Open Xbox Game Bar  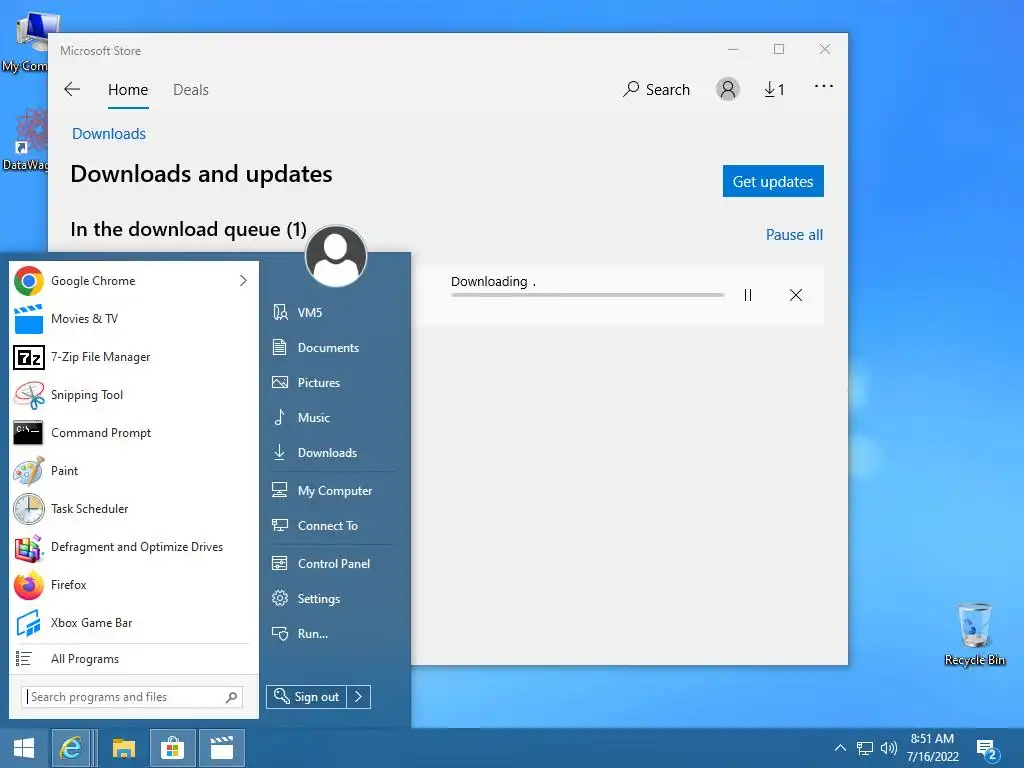134,622
